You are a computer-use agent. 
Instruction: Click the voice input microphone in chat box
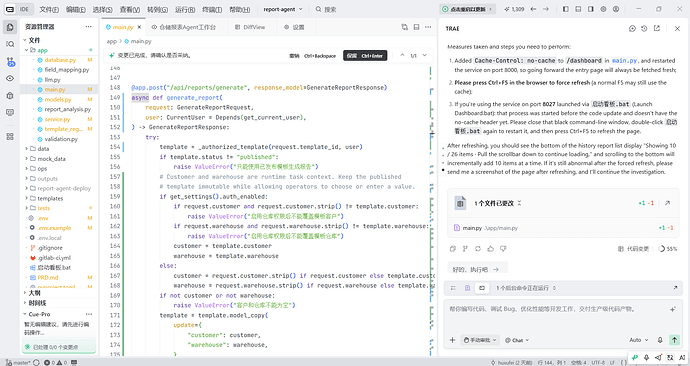(x=660, y=340)
